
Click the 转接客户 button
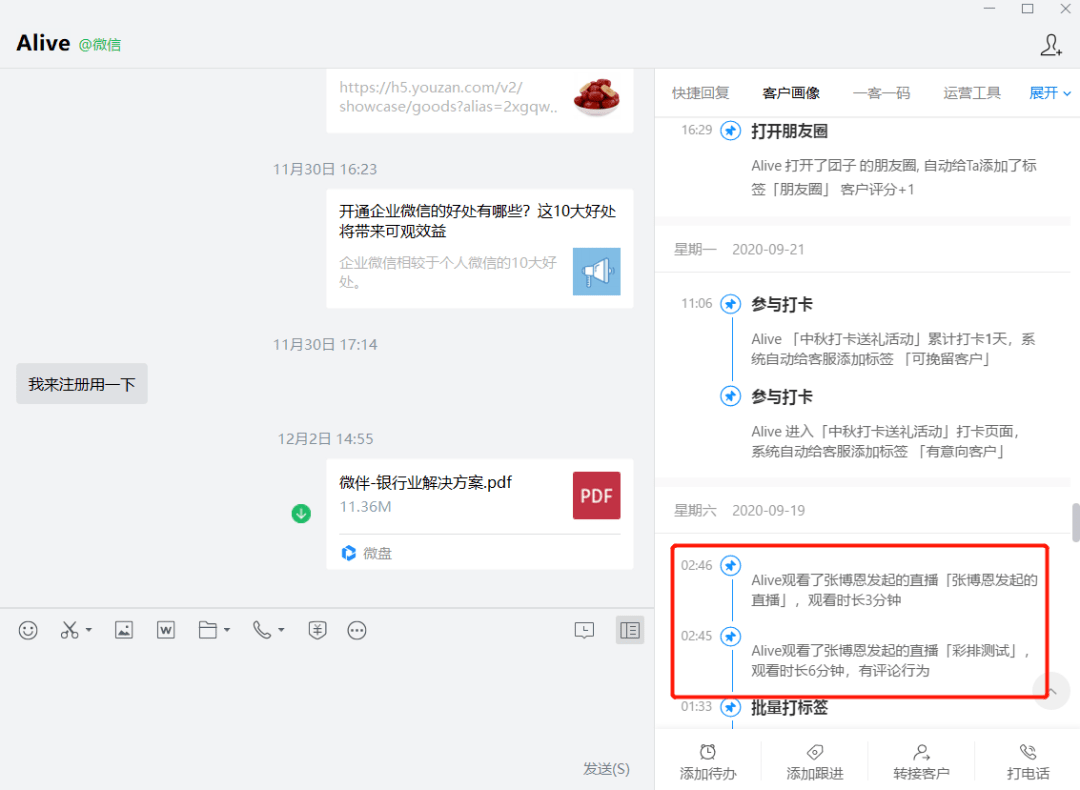922,762
